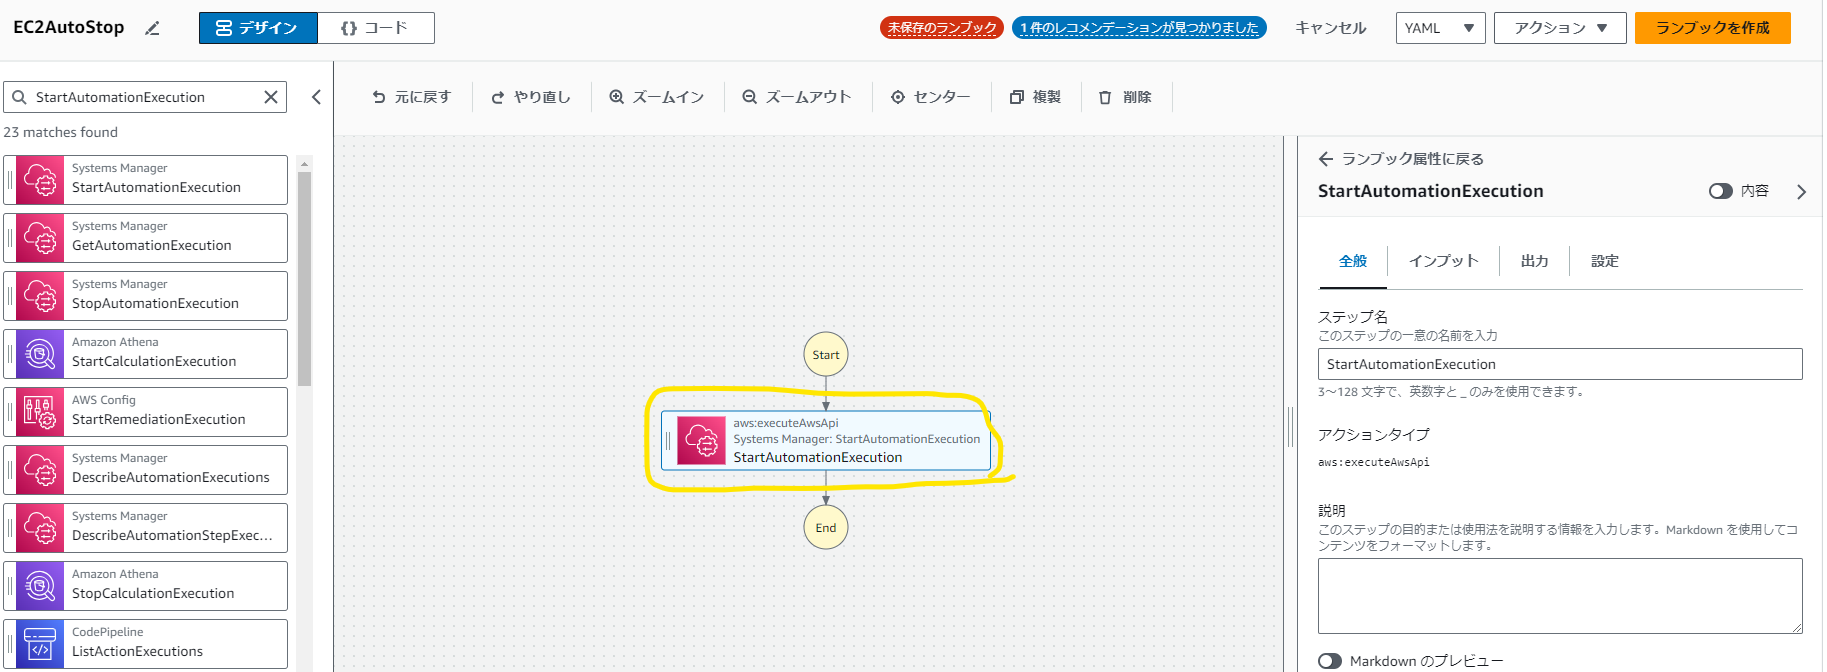The width and height of the screenshot is (1827, 672).
Task: Click the StartRemediationExecution label text
Action: tap(158, 419)
